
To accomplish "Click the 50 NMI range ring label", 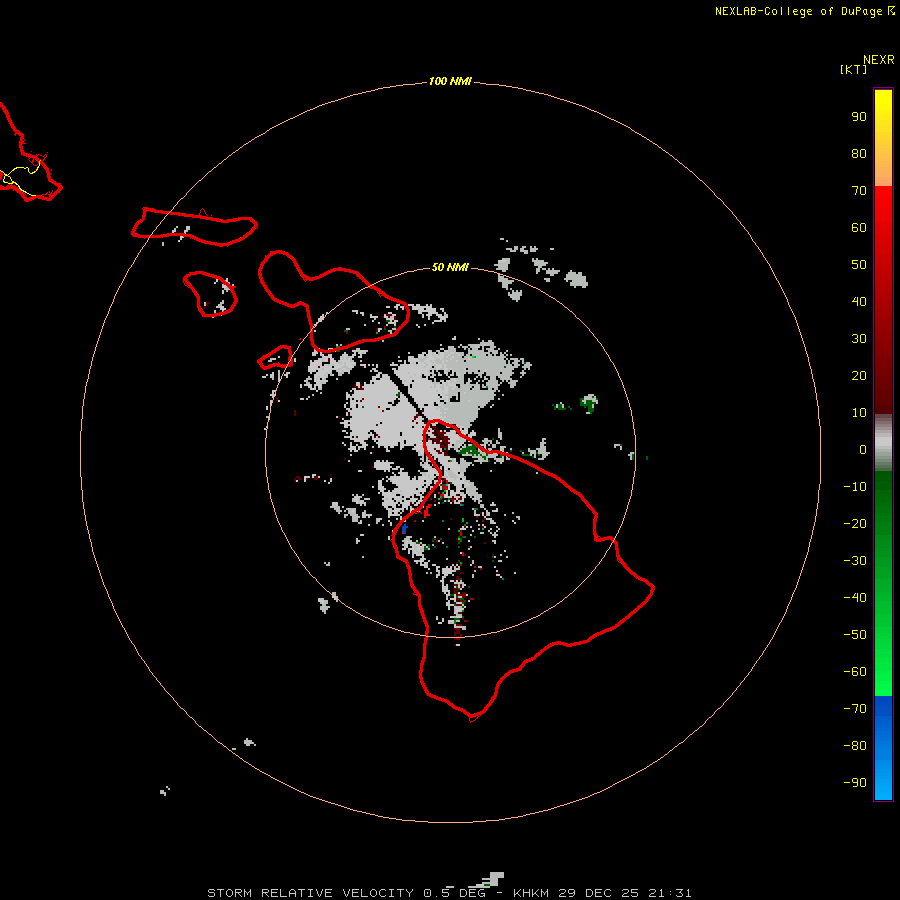I will 449,267.
